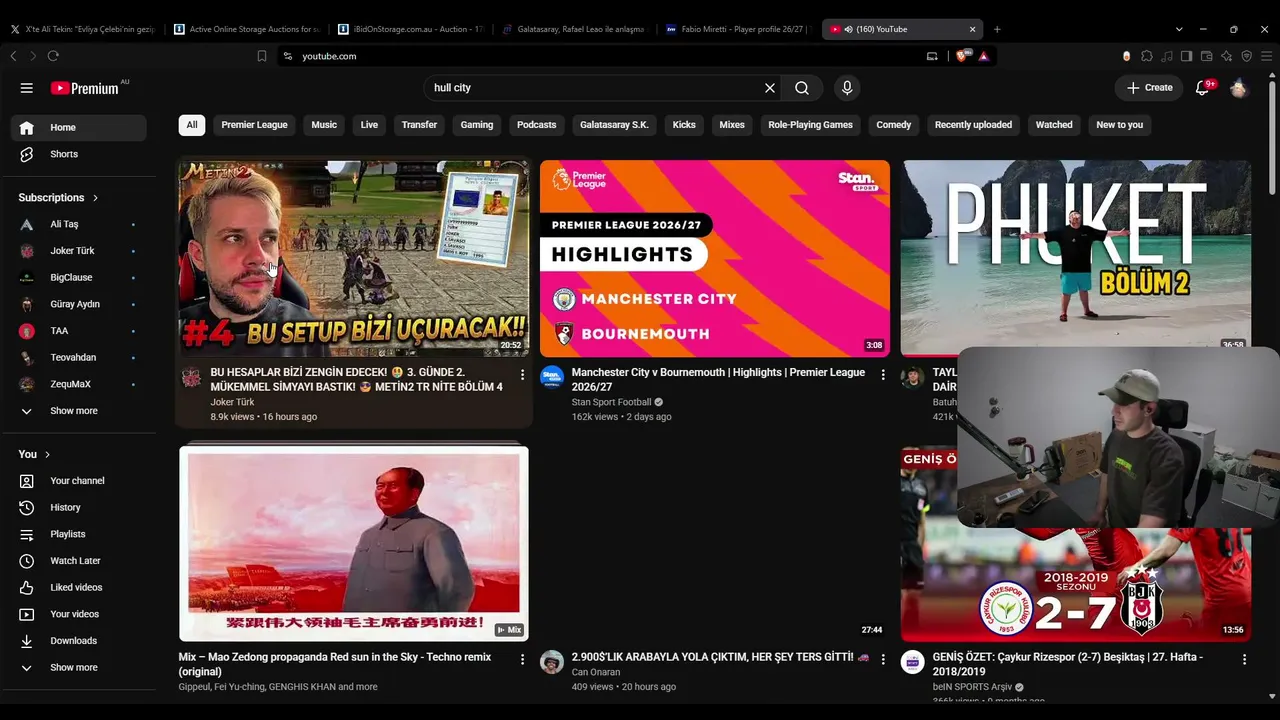Show more items under You
The image size is (1280, 720).
79,668
